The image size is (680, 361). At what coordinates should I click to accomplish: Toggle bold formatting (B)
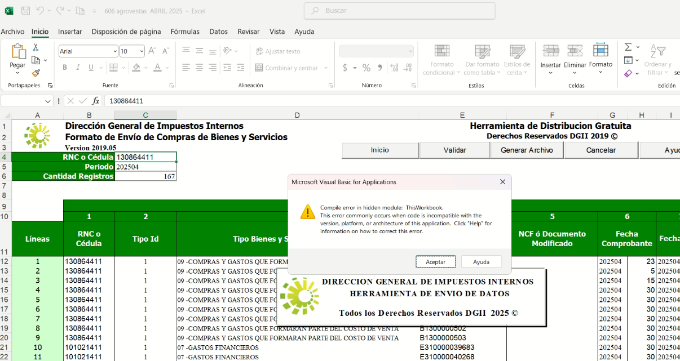[65, 68]
